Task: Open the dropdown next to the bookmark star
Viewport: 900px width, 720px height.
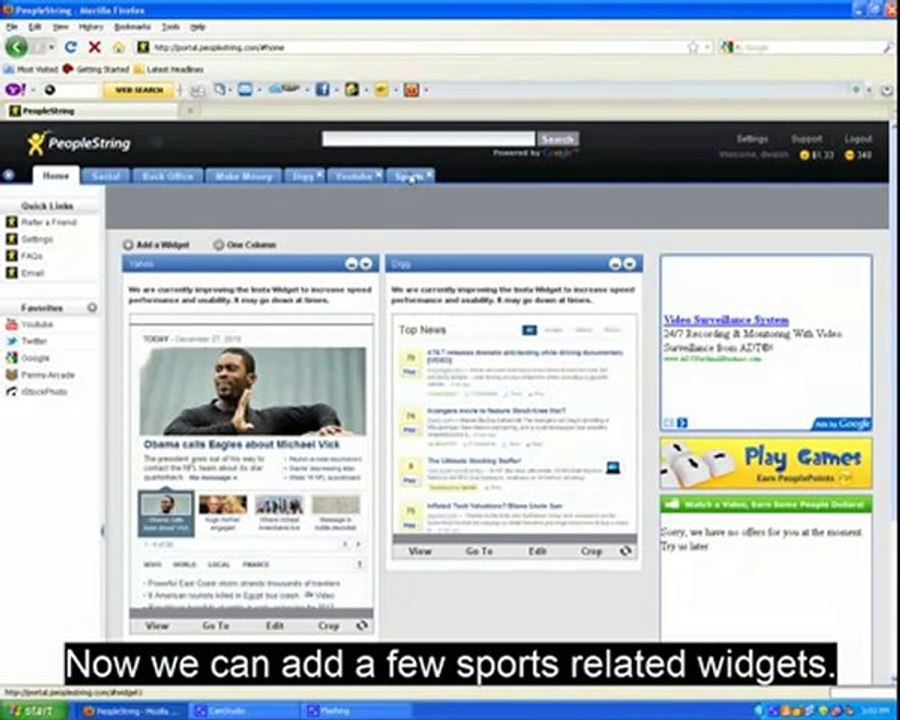Action: [x=708, y=47]
